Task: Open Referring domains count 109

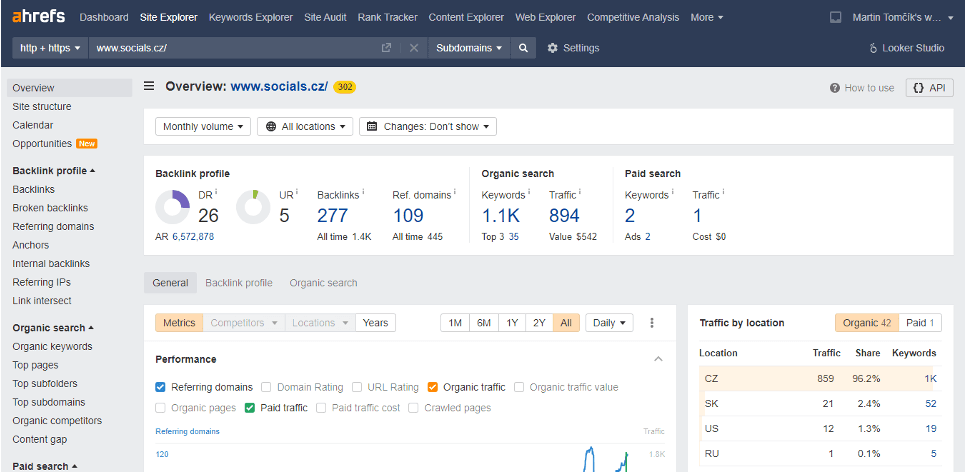Action: coord(408,216)
